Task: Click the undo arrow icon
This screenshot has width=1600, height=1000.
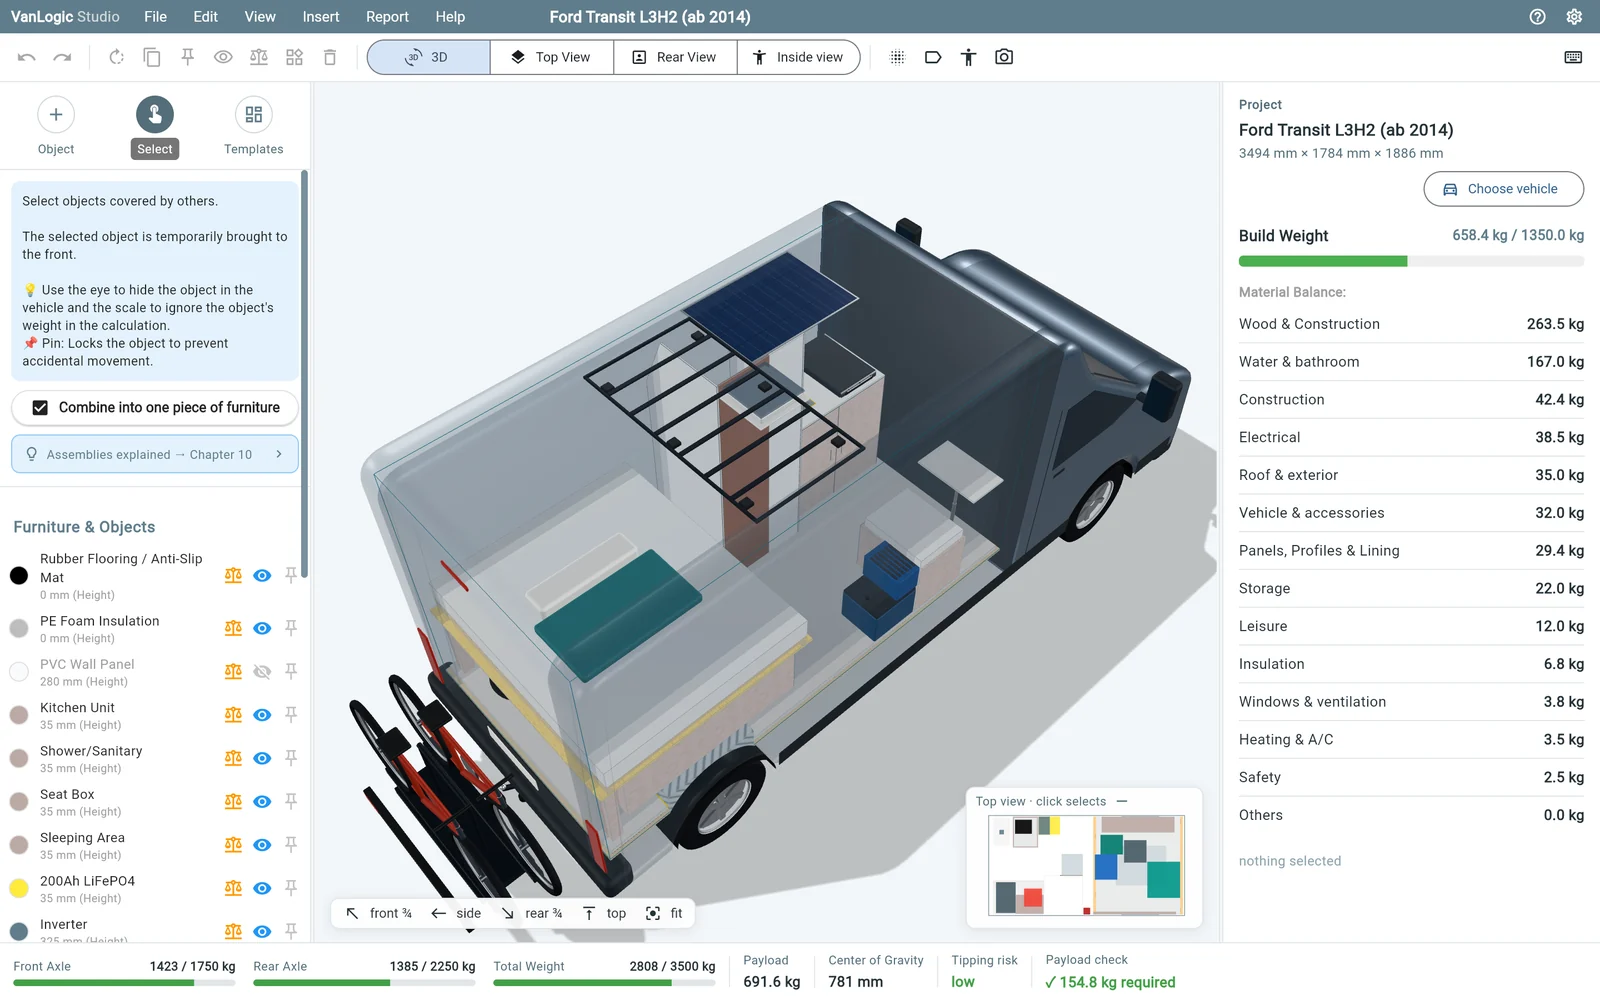Action: click(27, 57)
